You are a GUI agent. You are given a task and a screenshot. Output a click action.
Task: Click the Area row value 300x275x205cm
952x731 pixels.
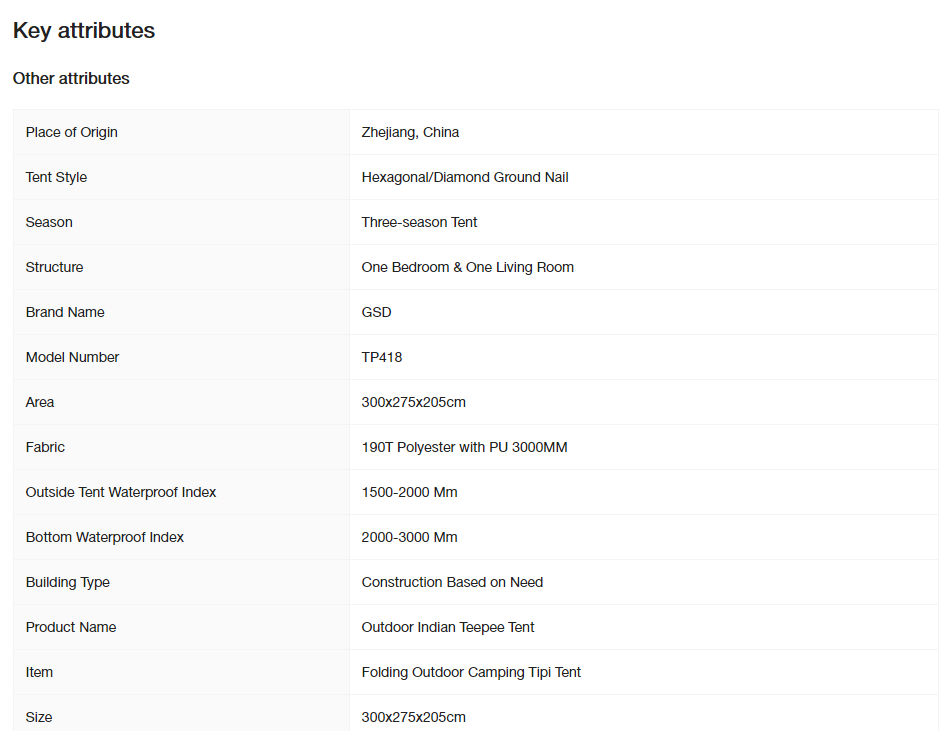[x=413, y=402]
